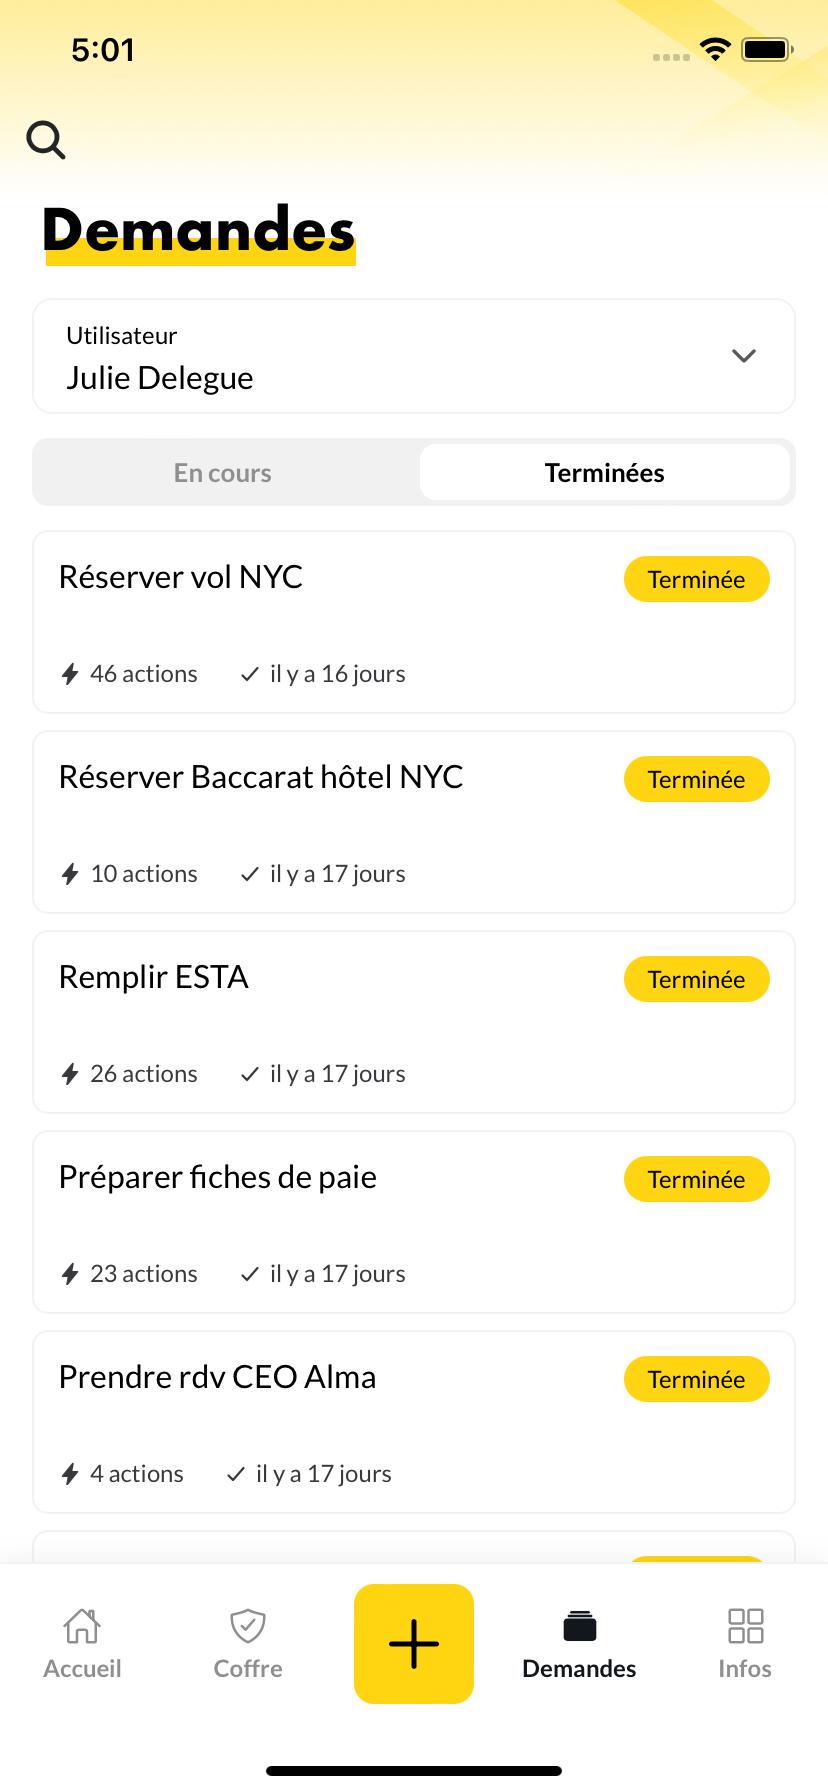Tap lightning icon beside 46 actions

[70, 674]
